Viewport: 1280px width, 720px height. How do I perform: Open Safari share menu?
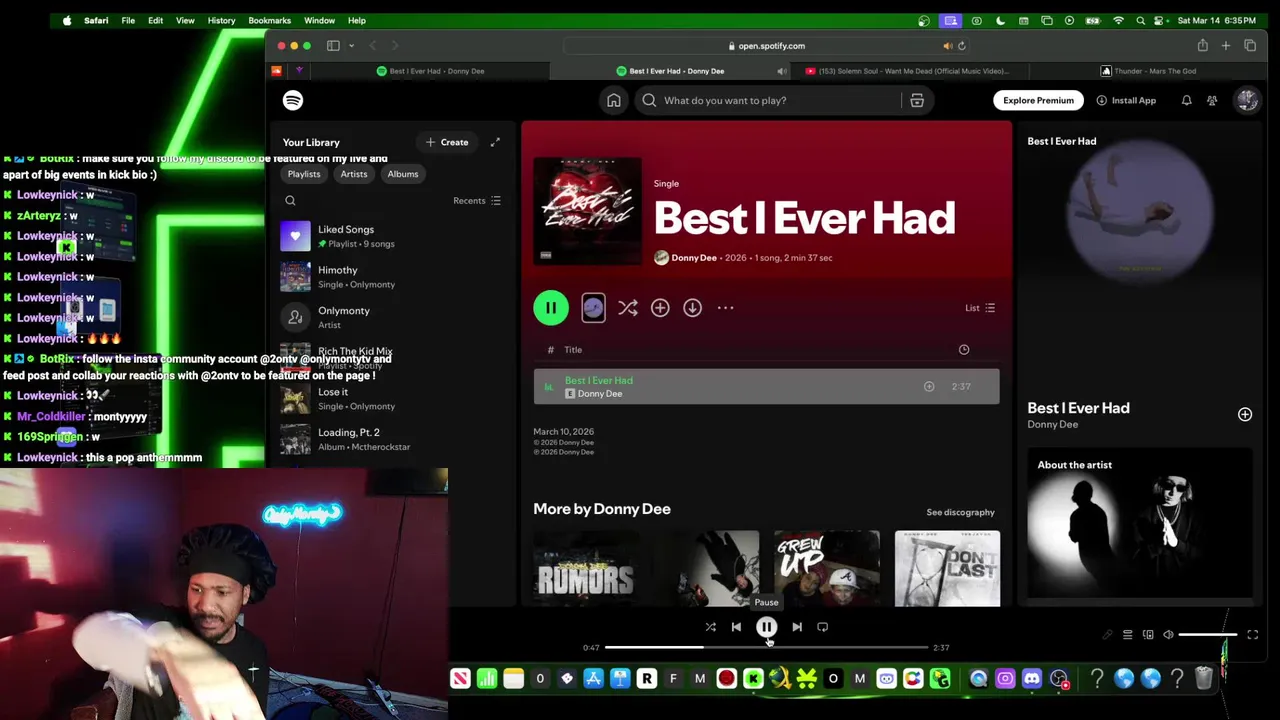1202,46
